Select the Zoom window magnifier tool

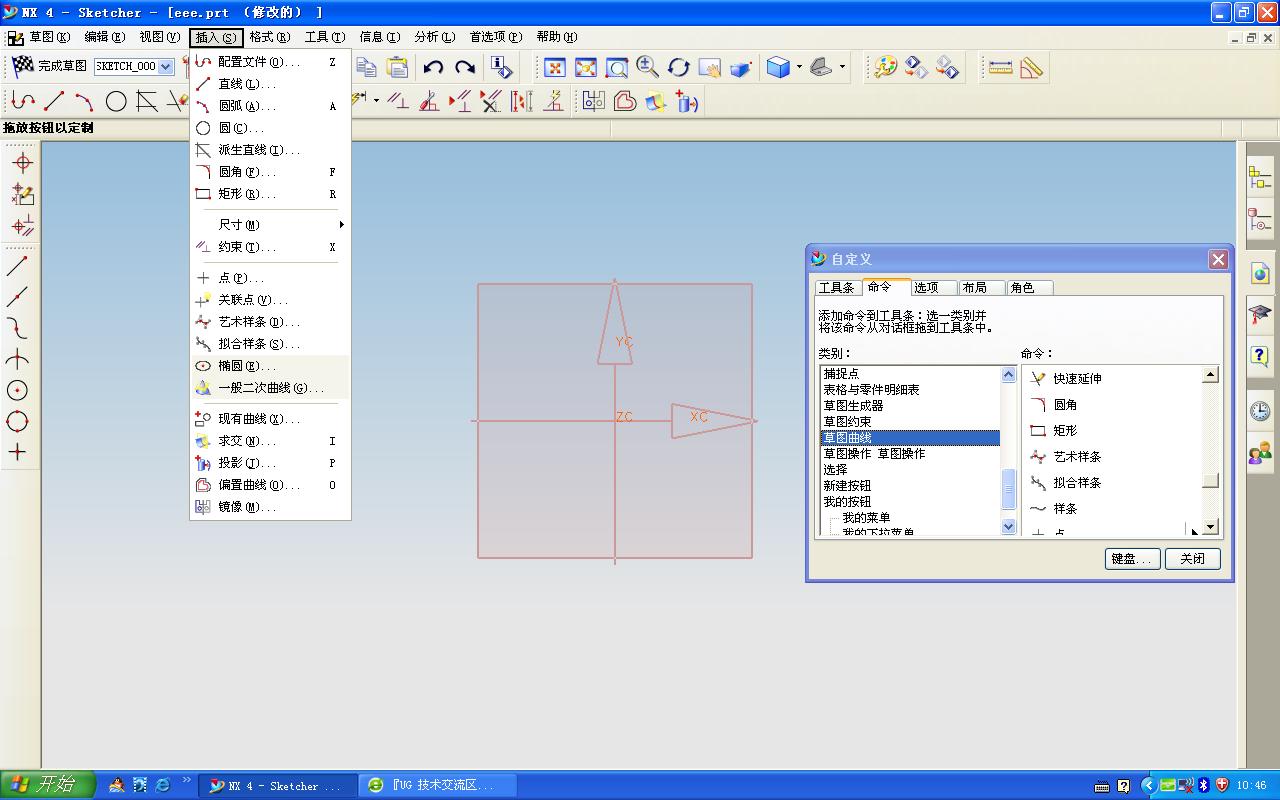617,67
